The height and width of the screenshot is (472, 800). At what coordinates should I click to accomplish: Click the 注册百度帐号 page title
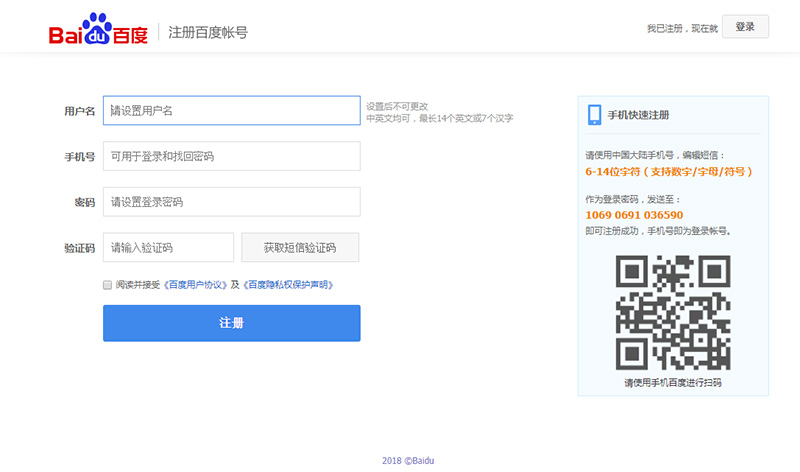coord(208,32)
